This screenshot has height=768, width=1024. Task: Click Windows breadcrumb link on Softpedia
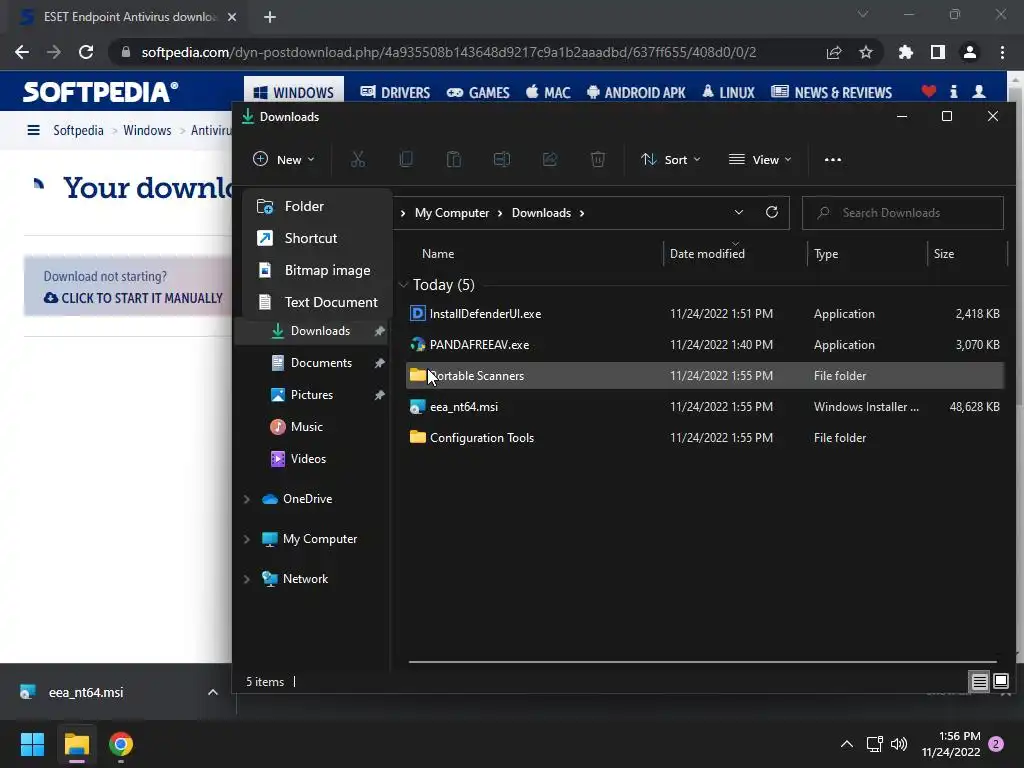[147, 131]
